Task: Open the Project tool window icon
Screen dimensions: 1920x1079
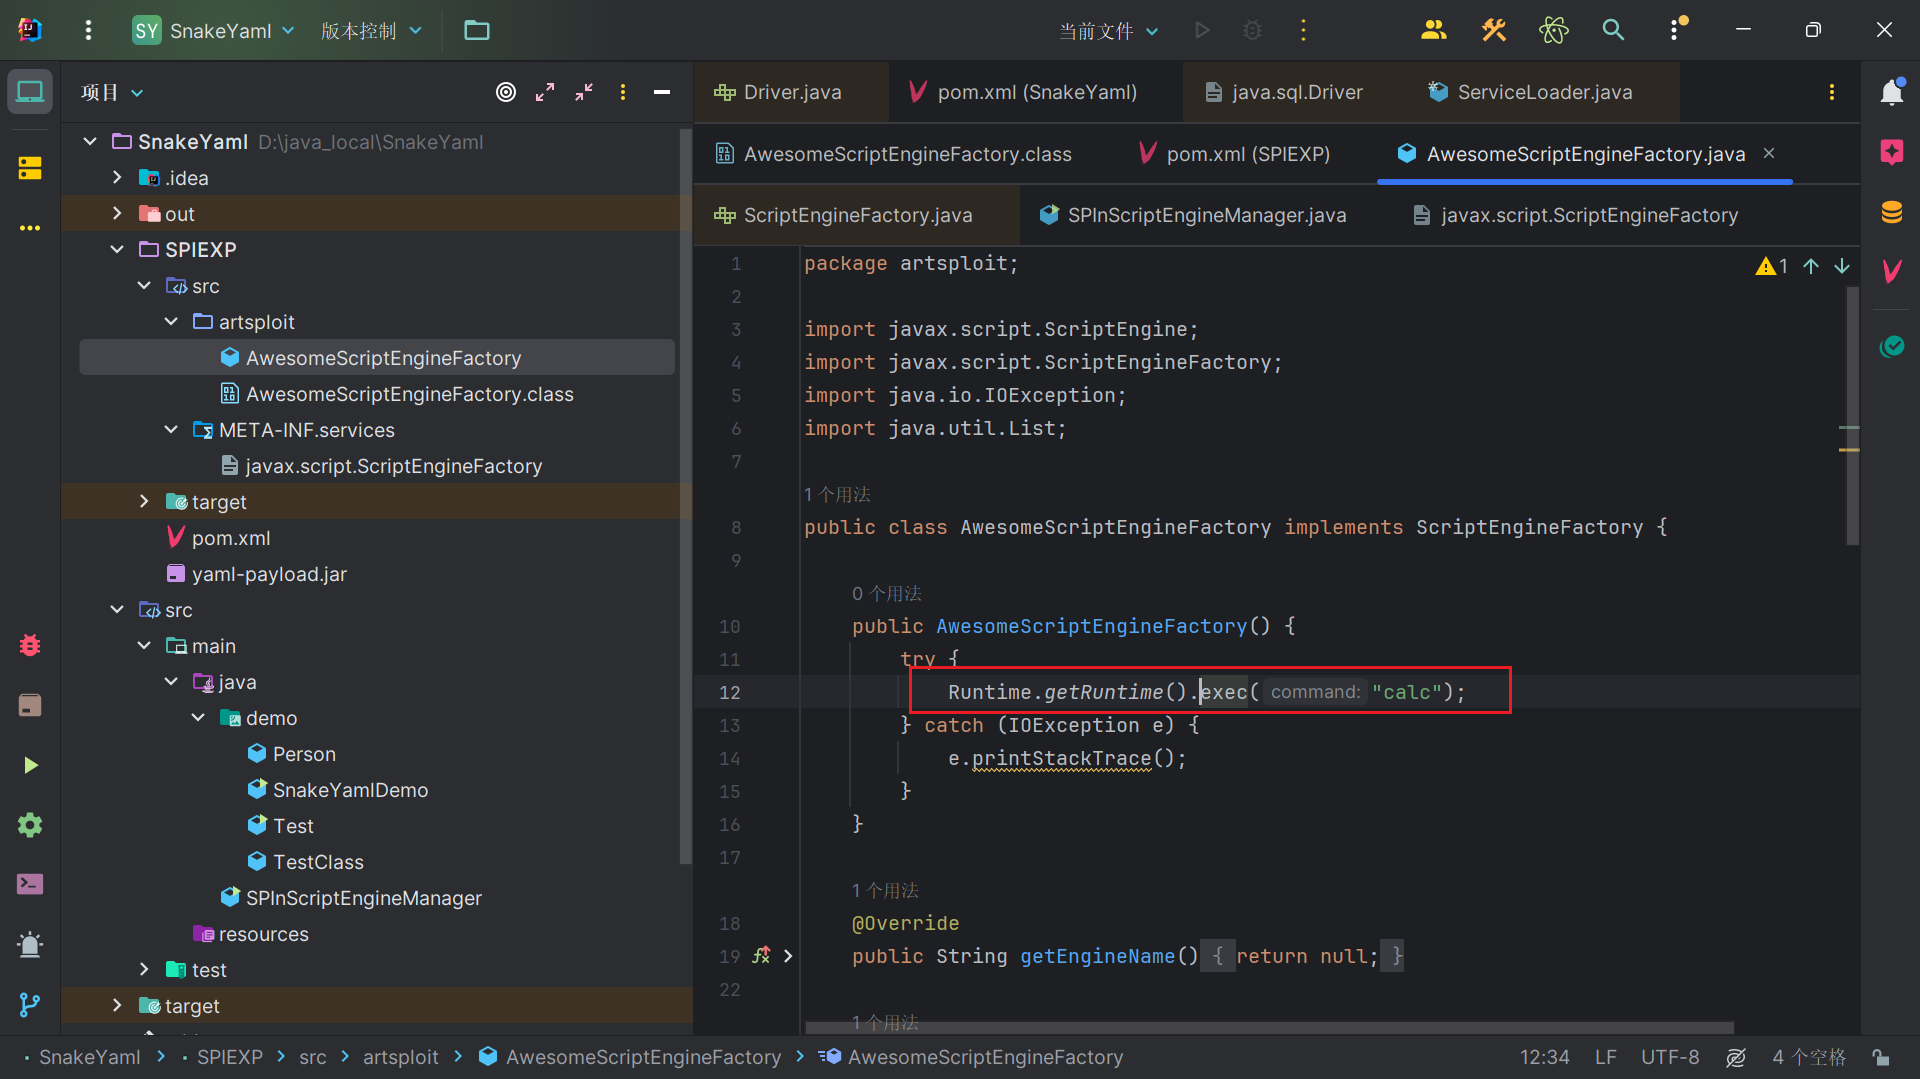Action: tap(30, 92)
